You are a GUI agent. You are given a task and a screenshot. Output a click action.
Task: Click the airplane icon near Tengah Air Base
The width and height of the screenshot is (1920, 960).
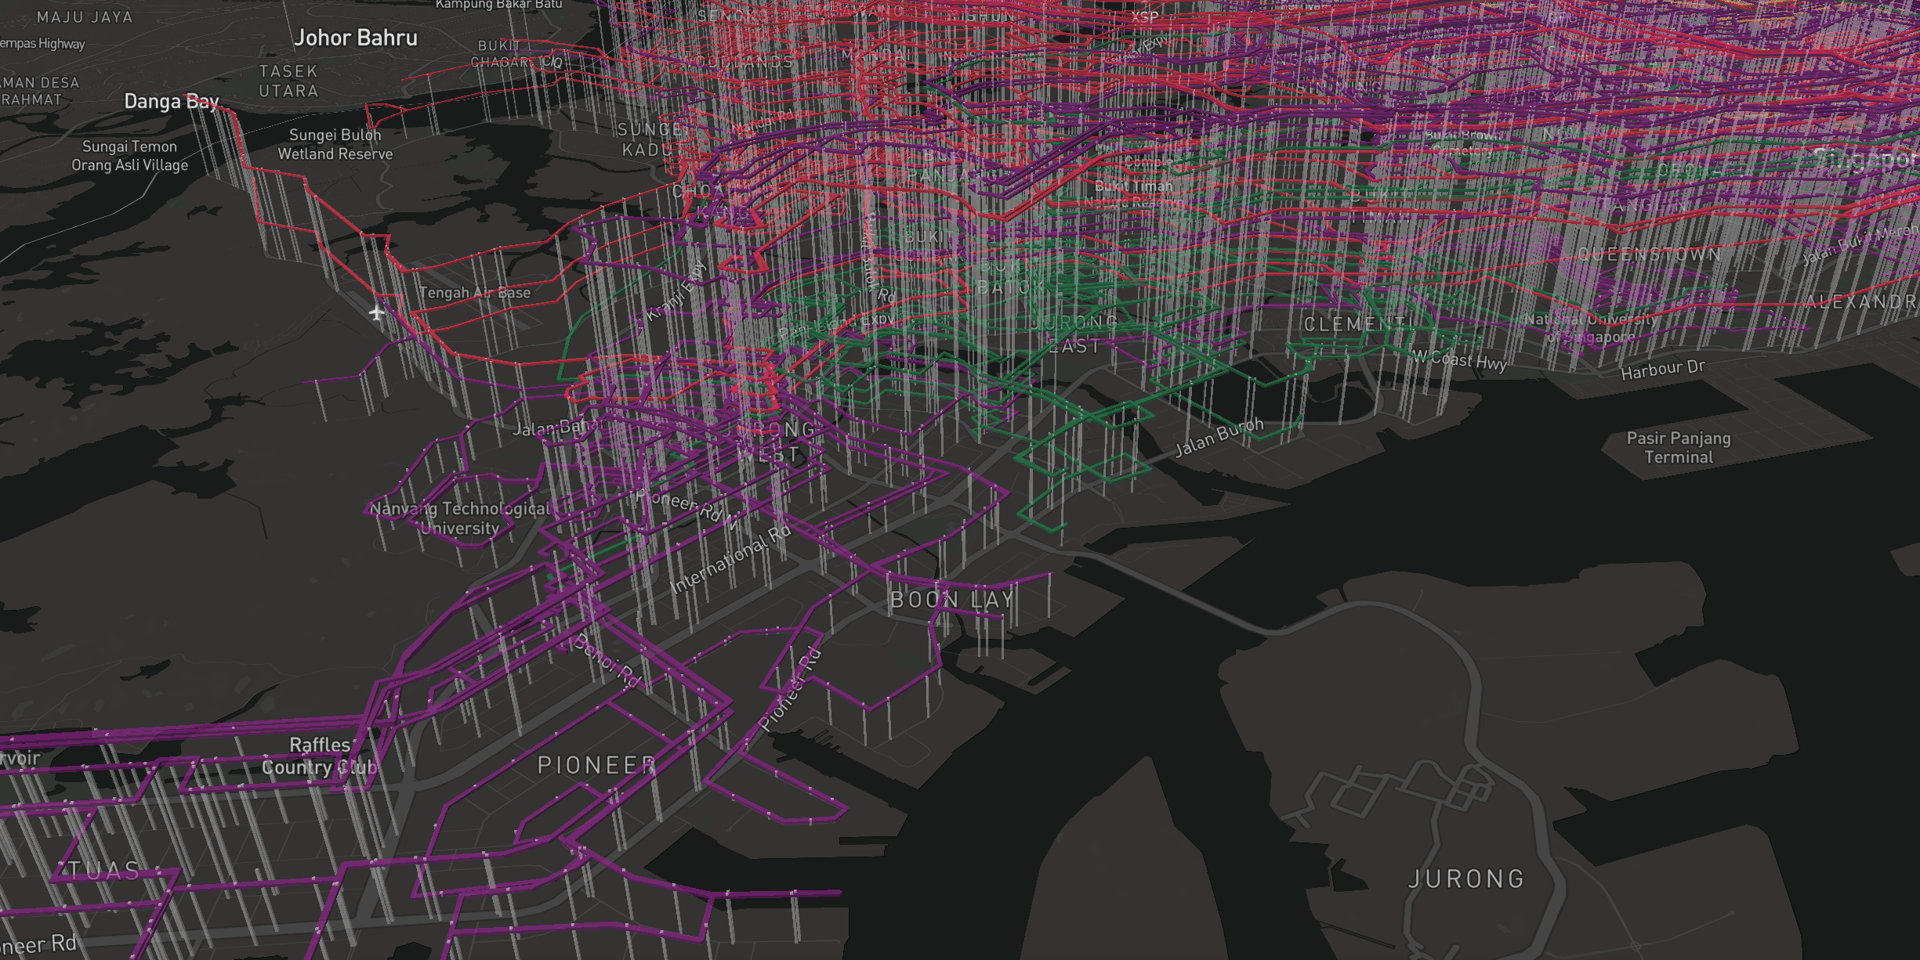point(376,313)
